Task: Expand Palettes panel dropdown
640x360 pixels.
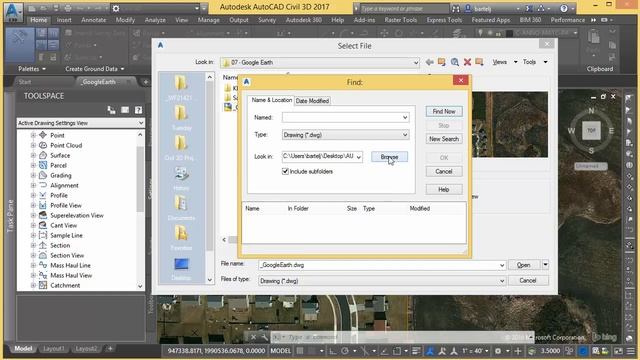Action: tap(32, 69)
